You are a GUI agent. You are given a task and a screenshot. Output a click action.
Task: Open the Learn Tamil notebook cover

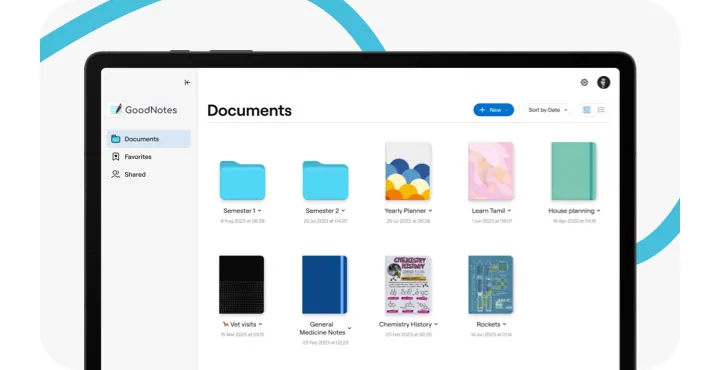tap(491, 171)
